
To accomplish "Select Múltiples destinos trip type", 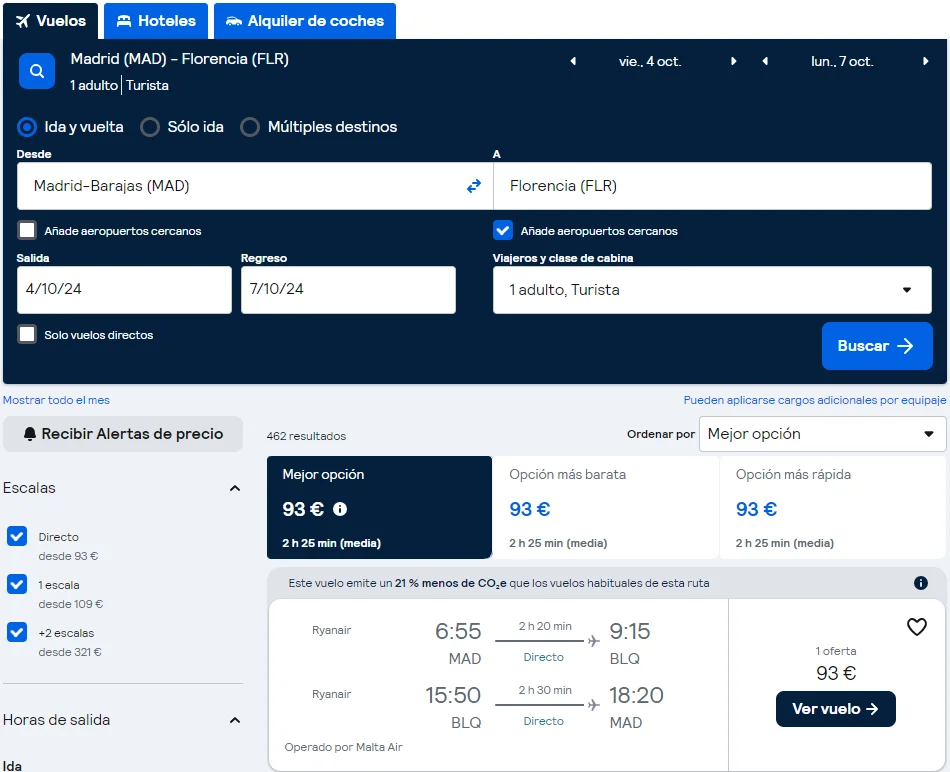I will tap(250, 127).
